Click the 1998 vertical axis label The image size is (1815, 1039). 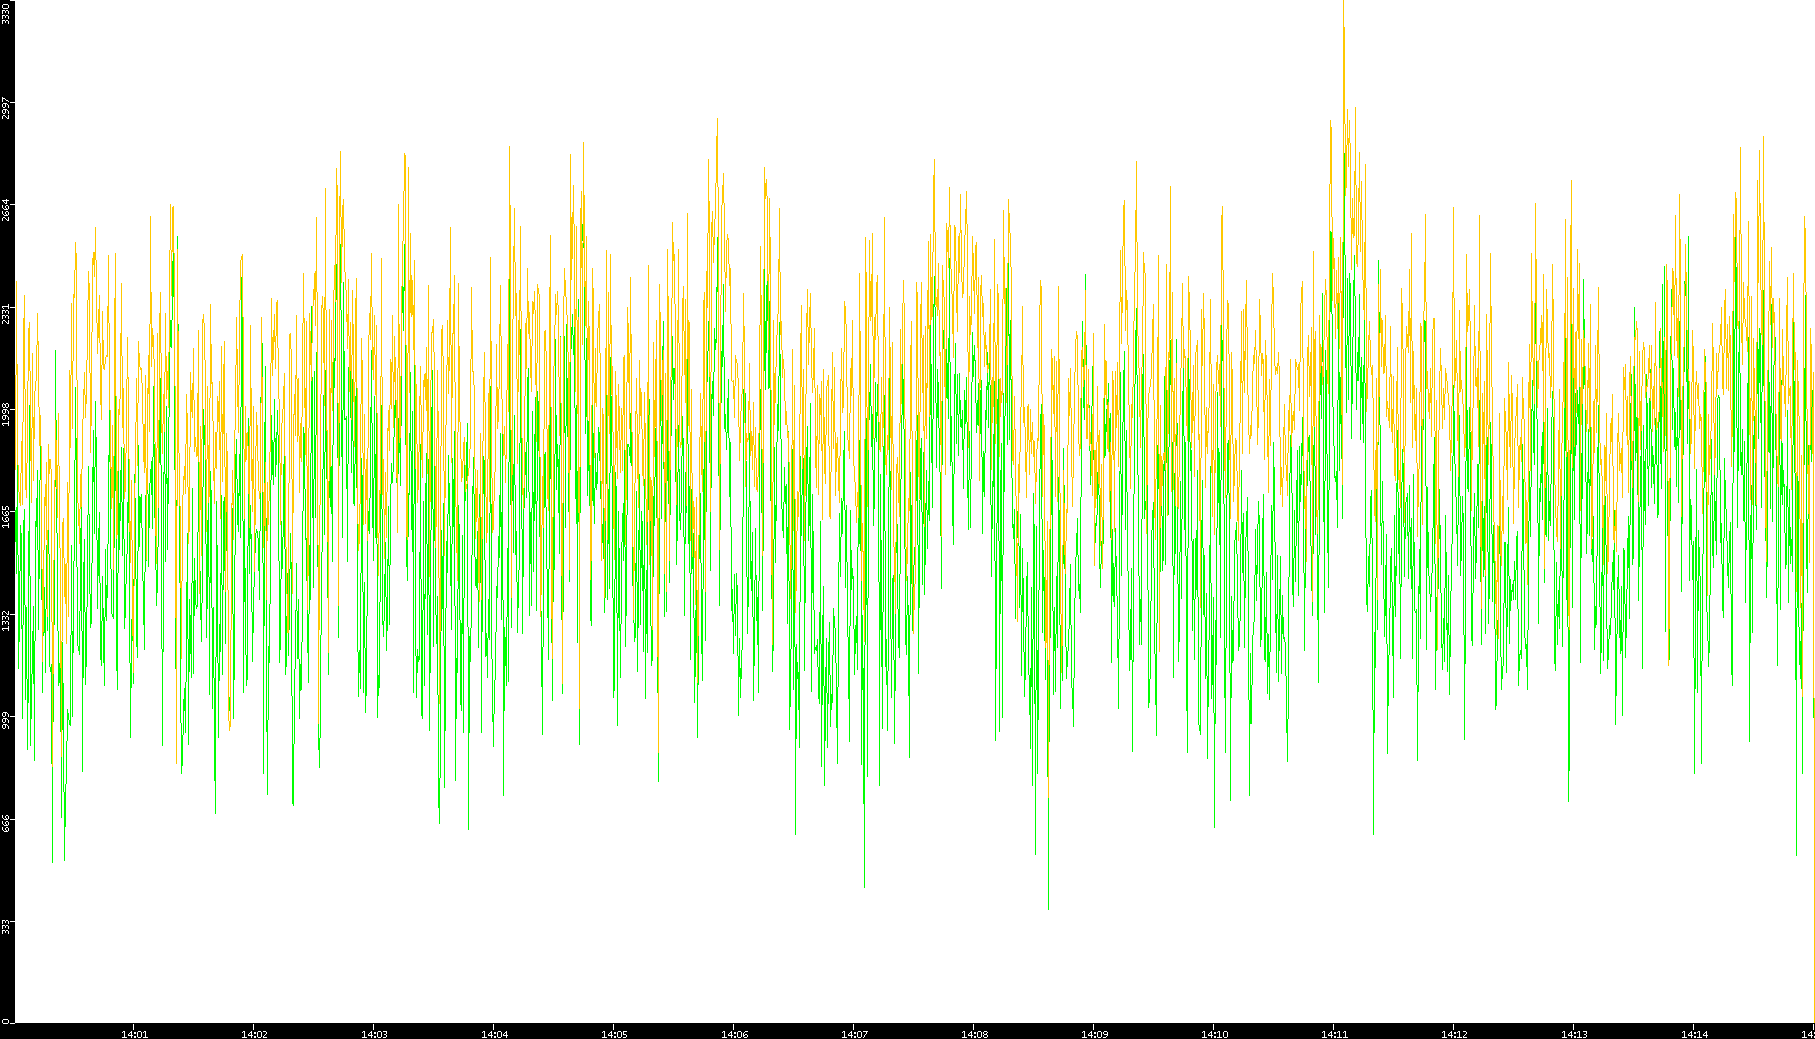[x=6, y=414]
